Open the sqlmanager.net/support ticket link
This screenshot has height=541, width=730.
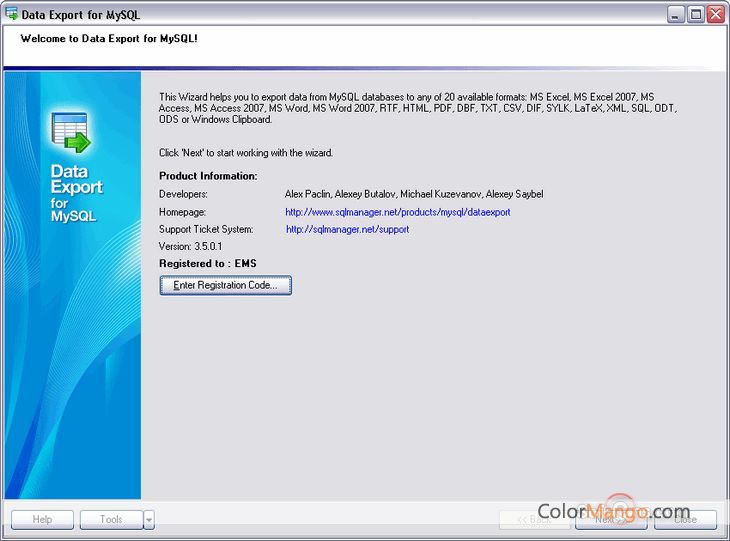(x=347, y=230)
